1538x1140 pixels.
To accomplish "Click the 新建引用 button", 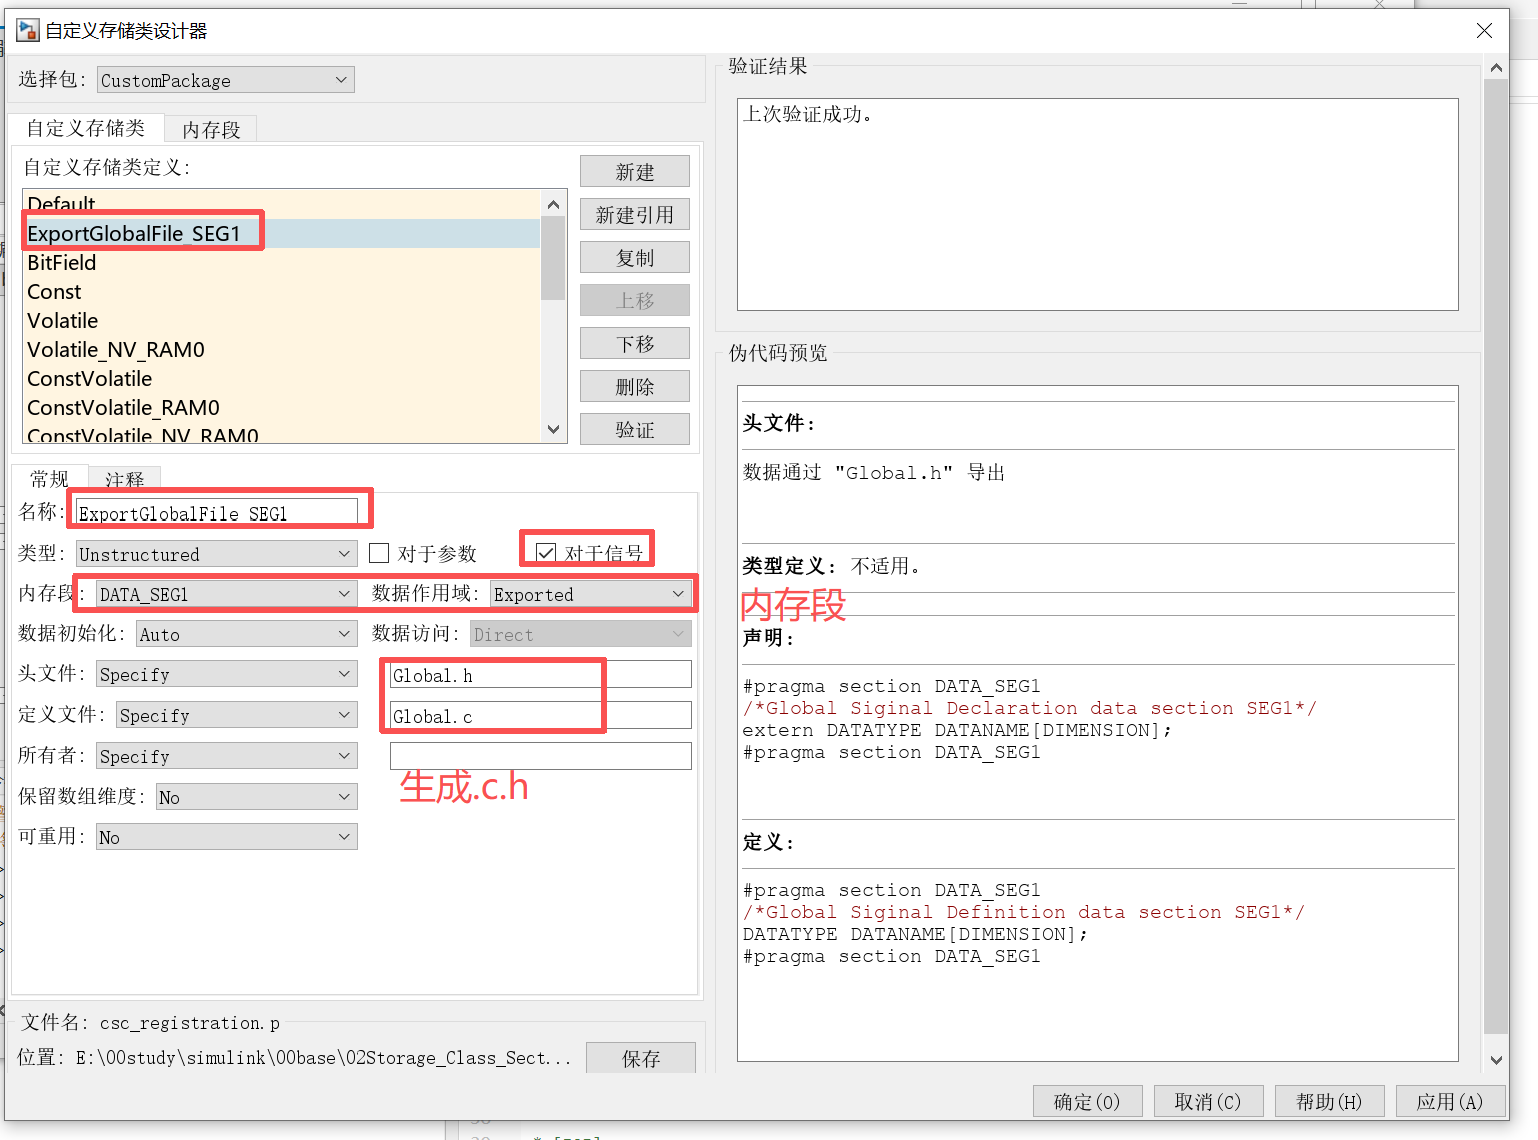I will [635, 215].
